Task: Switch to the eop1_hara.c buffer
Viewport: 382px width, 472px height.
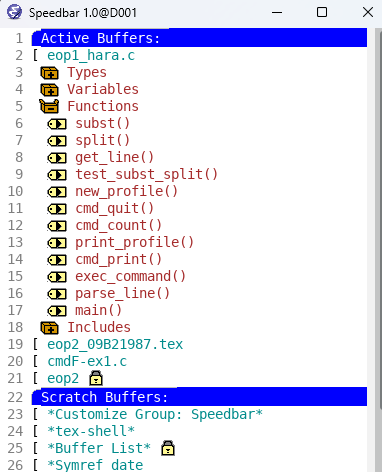Action: point(91,55)
